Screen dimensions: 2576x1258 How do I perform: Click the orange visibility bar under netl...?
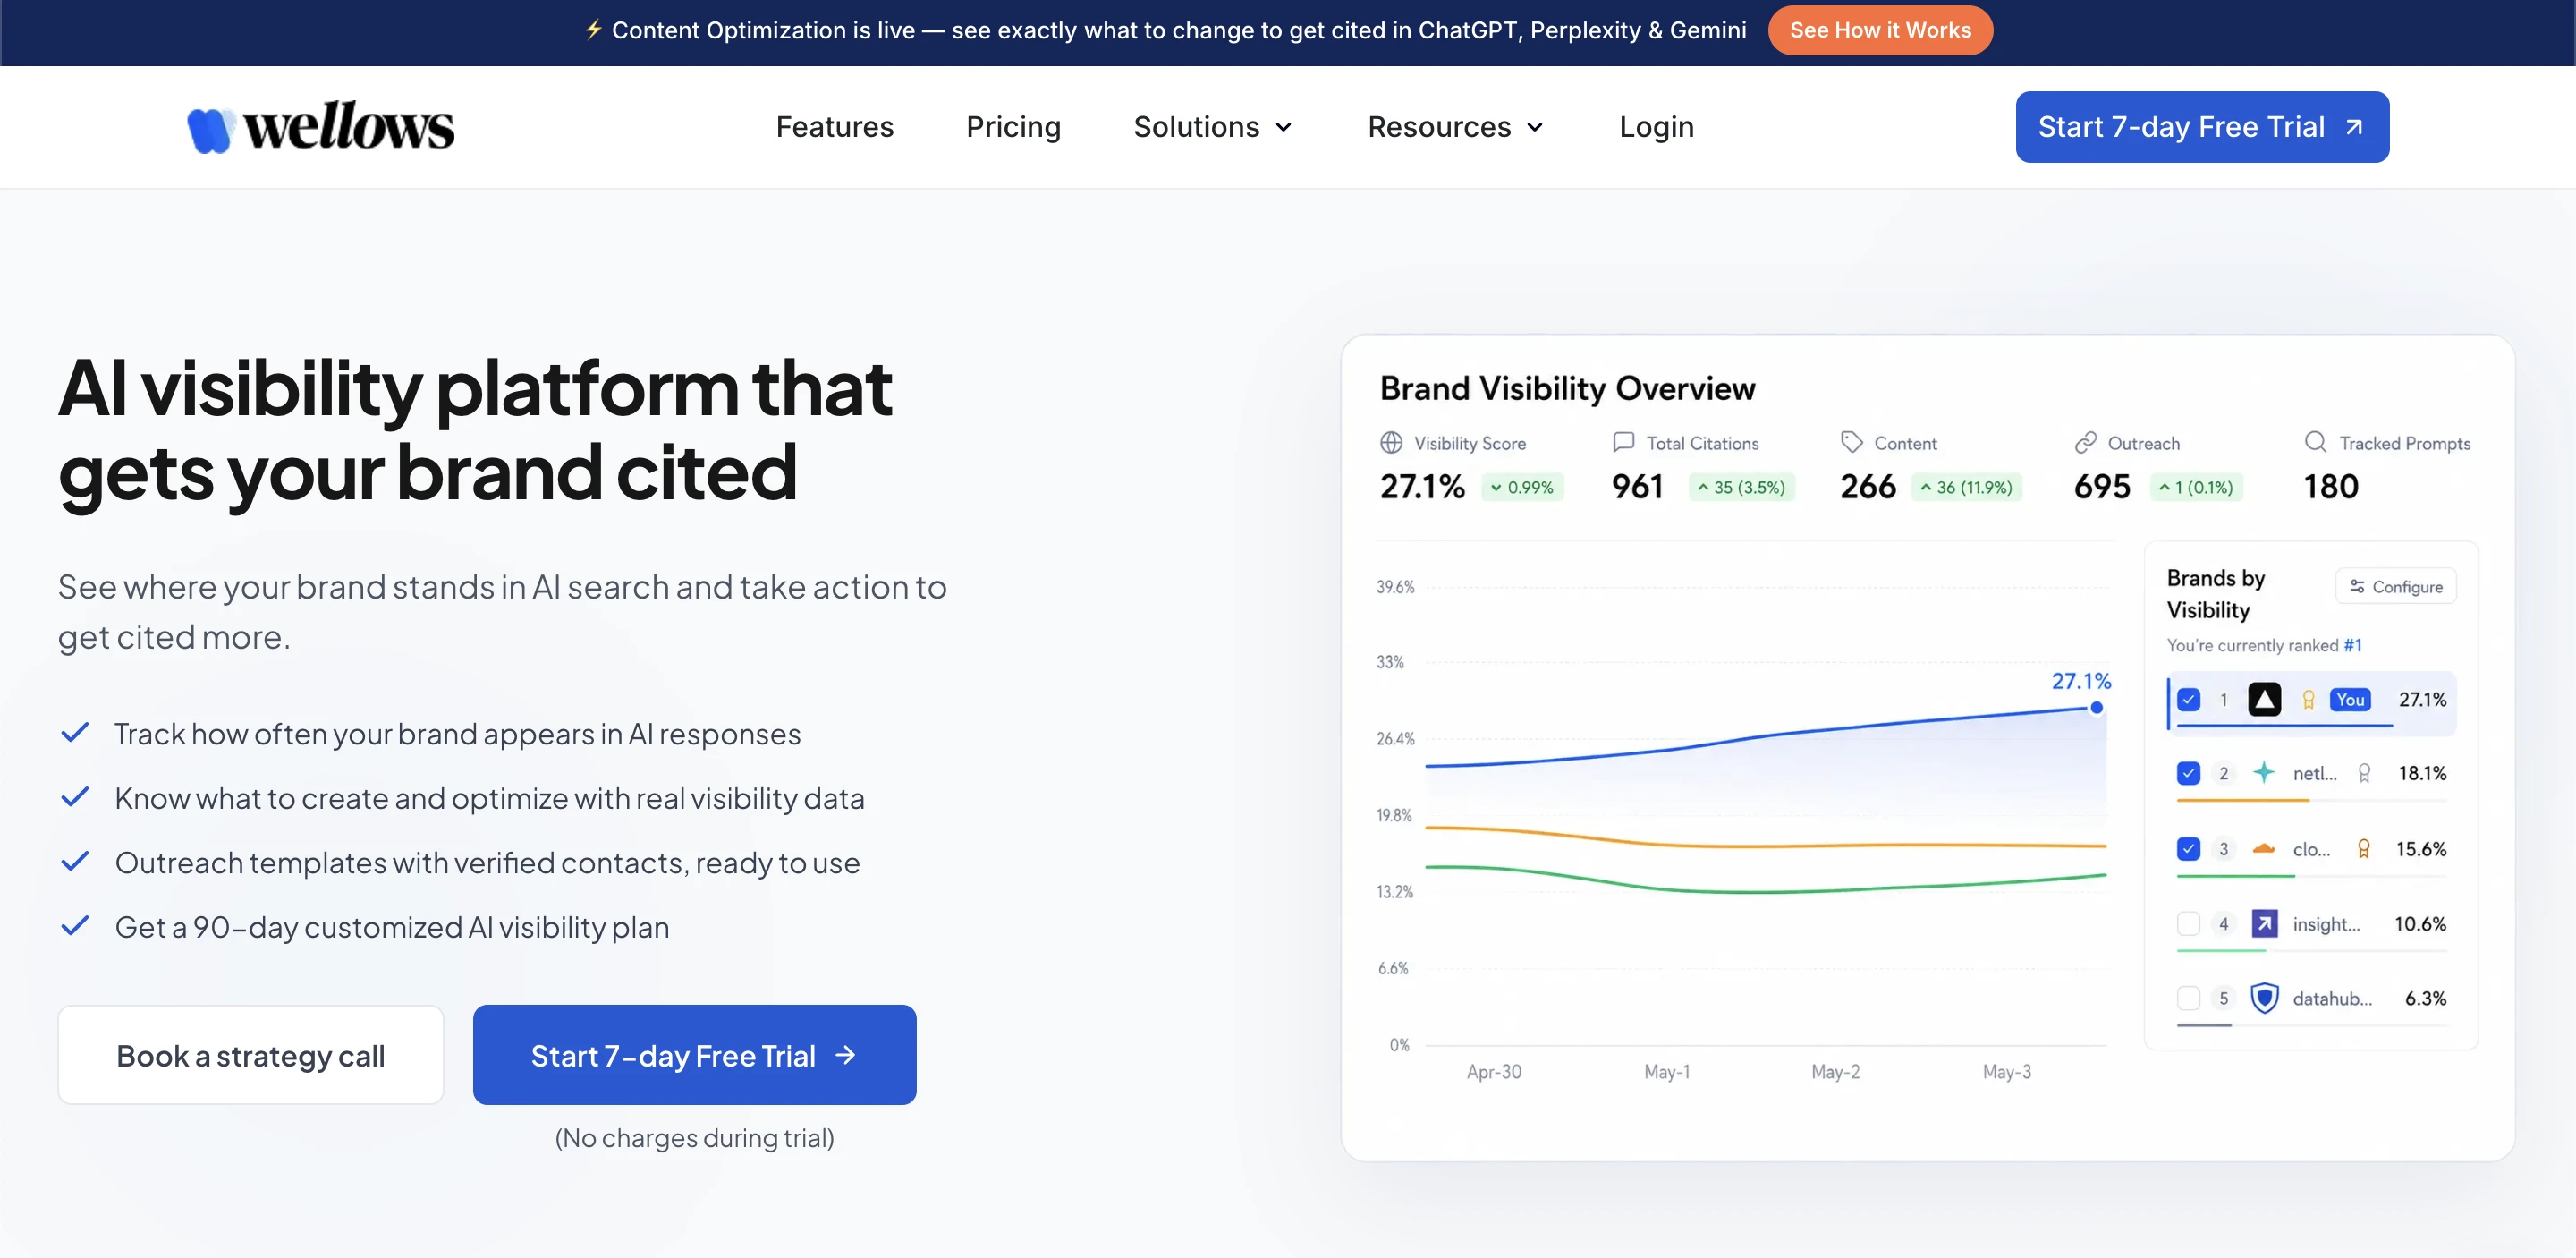(2243, 801)
